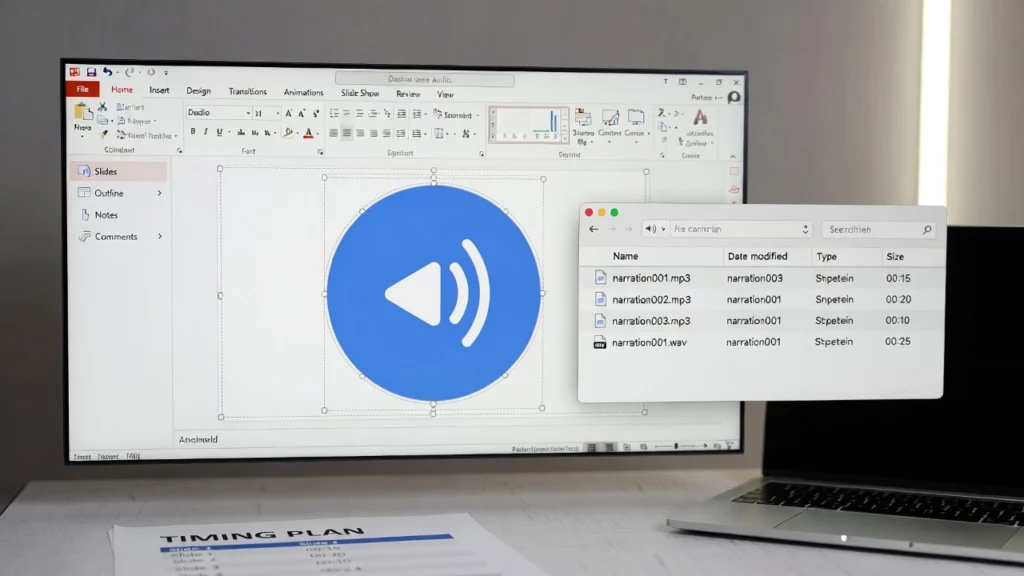Click the file browser search field
The width and height of the screenshot is (1024, 576).
pos(878,229)
